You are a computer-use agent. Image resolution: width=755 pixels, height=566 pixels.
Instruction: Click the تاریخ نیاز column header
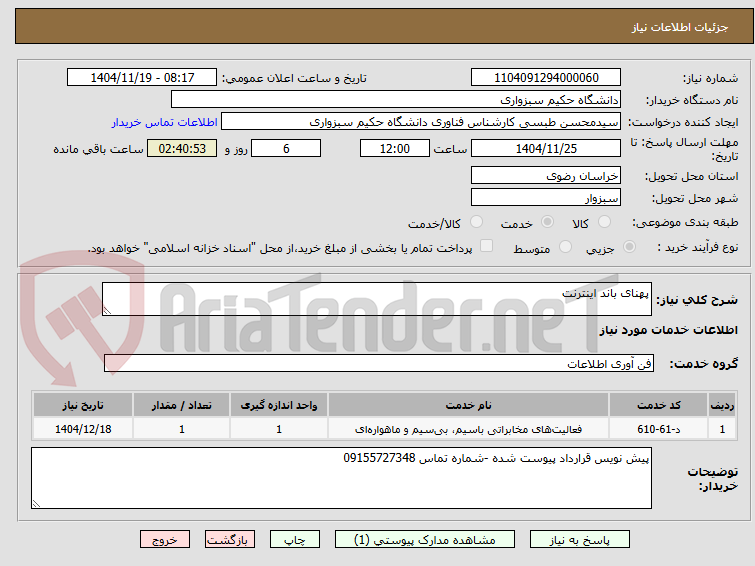(x=83, y=405)
